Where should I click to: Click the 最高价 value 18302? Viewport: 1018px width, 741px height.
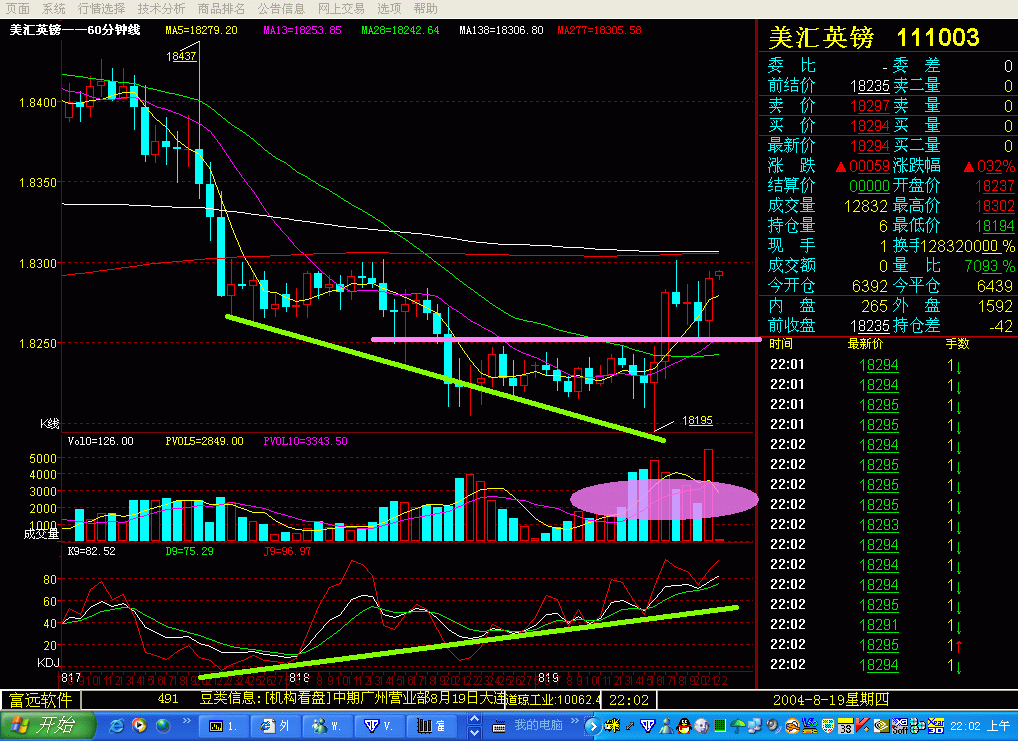coord(994,206)
